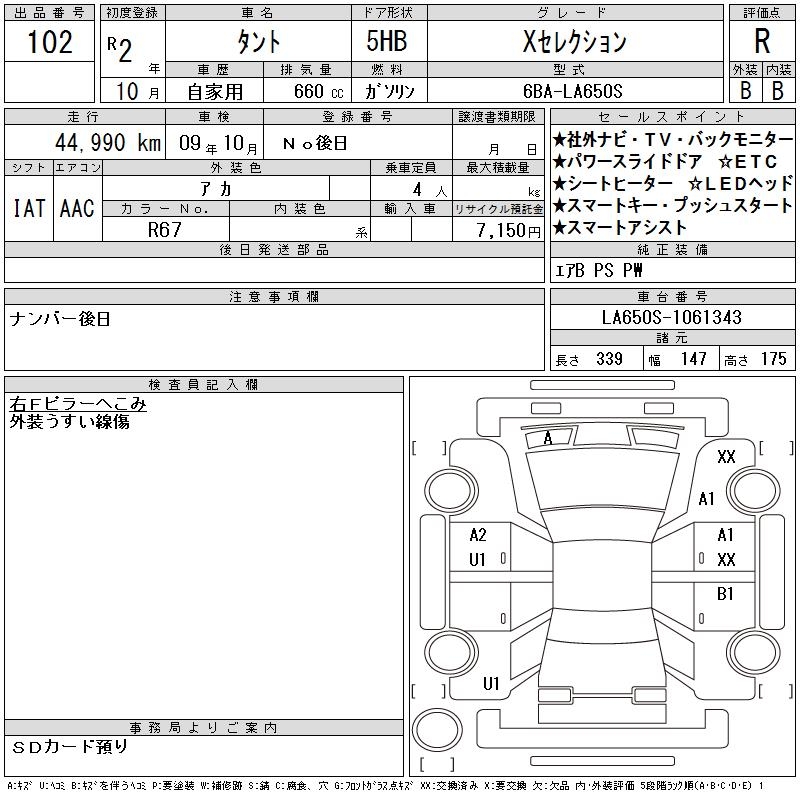
Task: Click the スマートアシスト sales point
Action: click(x=620, y=228)
